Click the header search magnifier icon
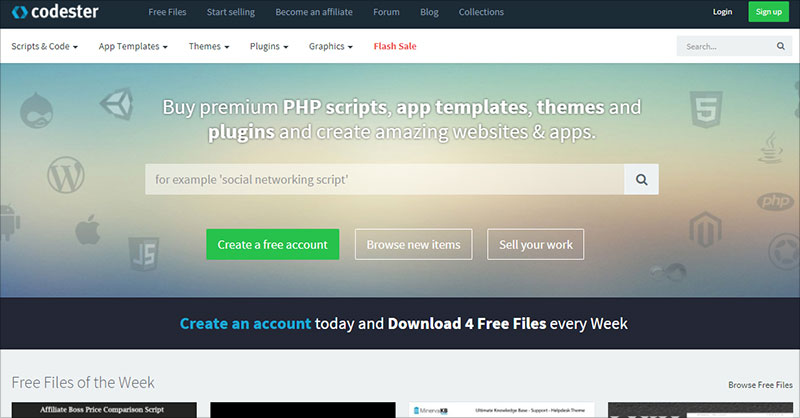 [x=781, y=46]
